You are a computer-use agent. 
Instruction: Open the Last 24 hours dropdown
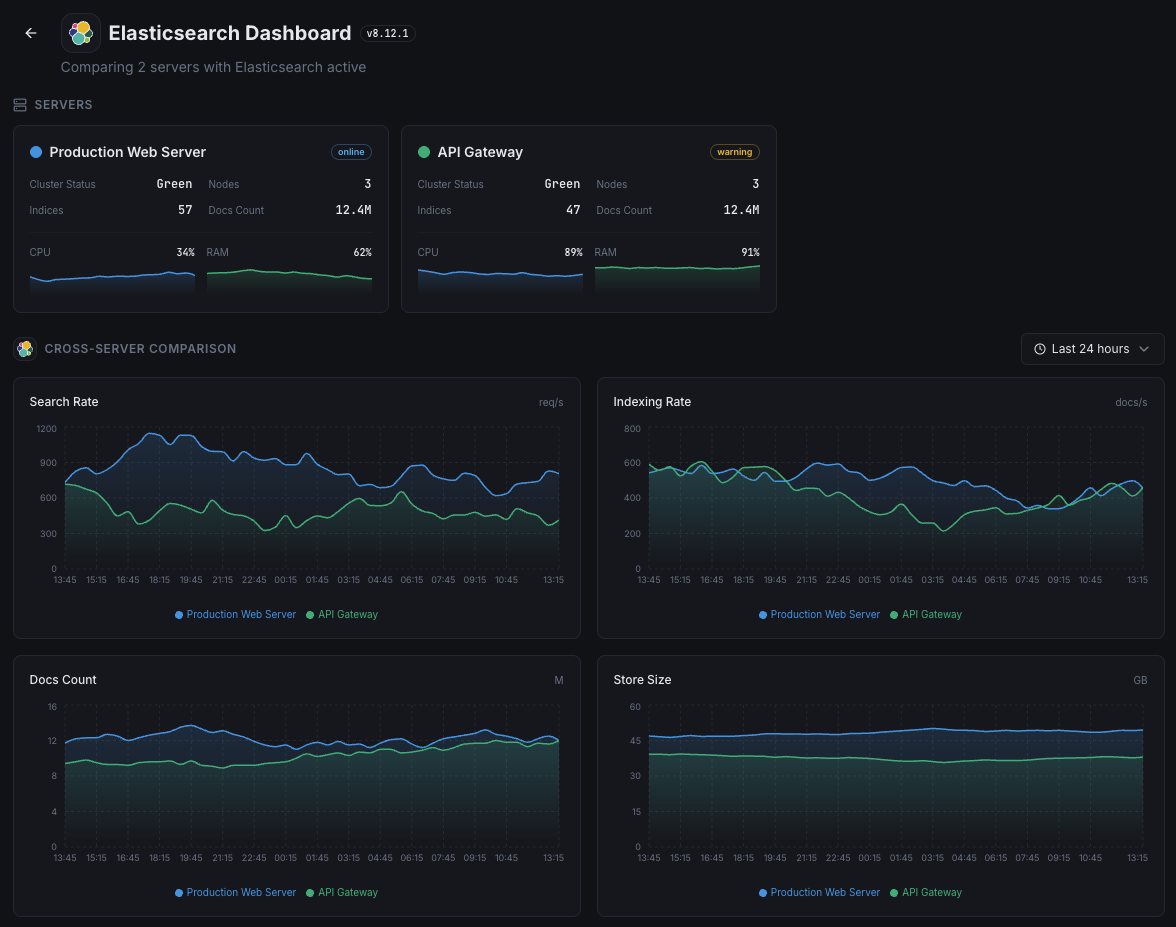click(1092, 349)
